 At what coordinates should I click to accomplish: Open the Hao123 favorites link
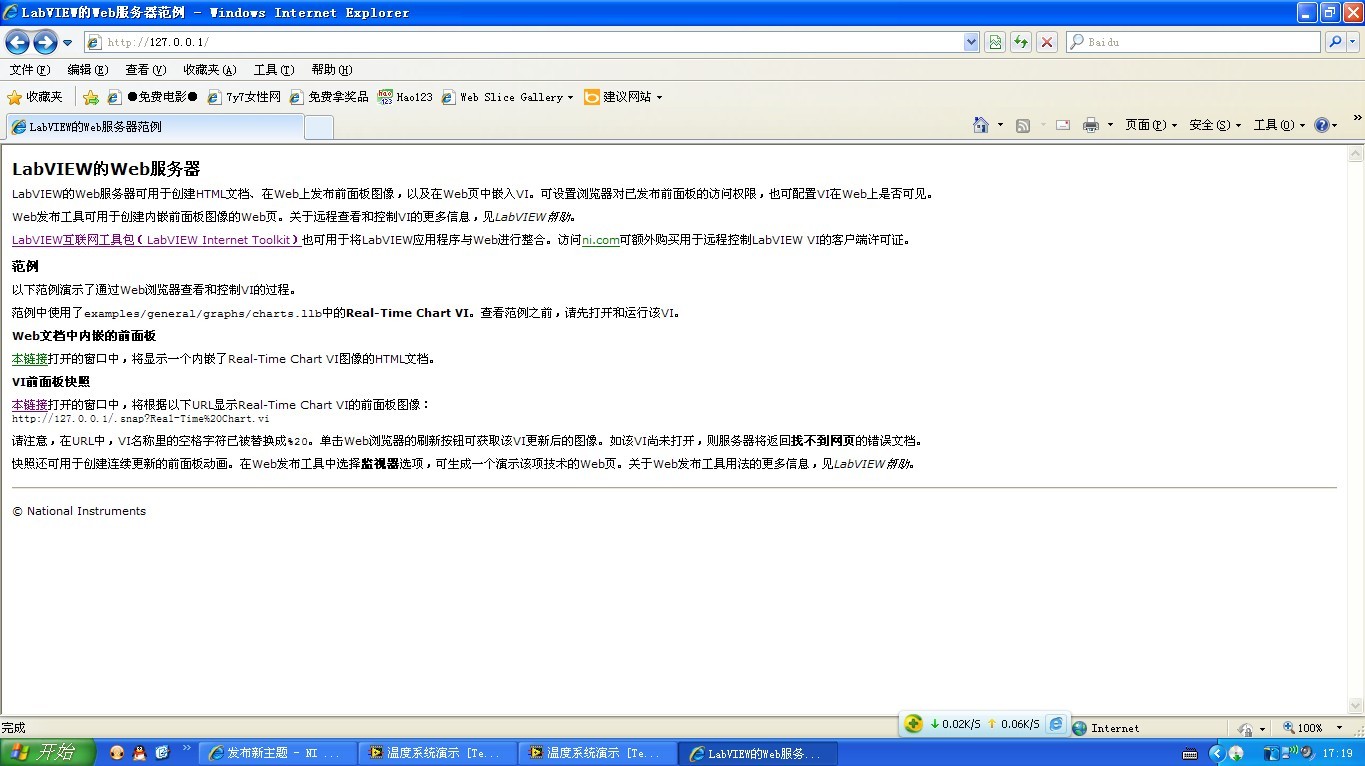(x=405, y=97)
